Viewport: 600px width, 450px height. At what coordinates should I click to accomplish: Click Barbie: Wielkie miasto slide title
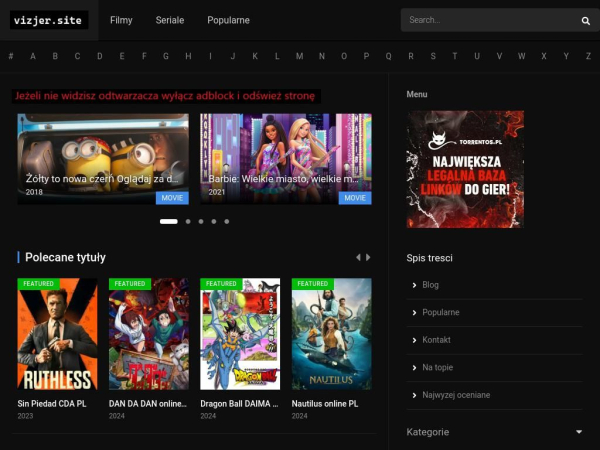284,179
